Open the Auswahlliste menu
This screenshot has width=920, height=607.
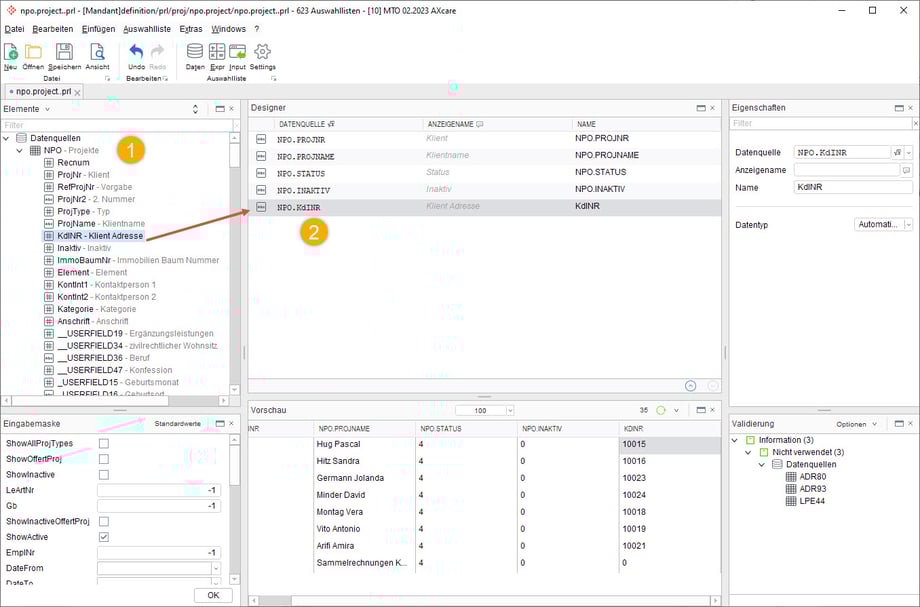click(147, 29)
